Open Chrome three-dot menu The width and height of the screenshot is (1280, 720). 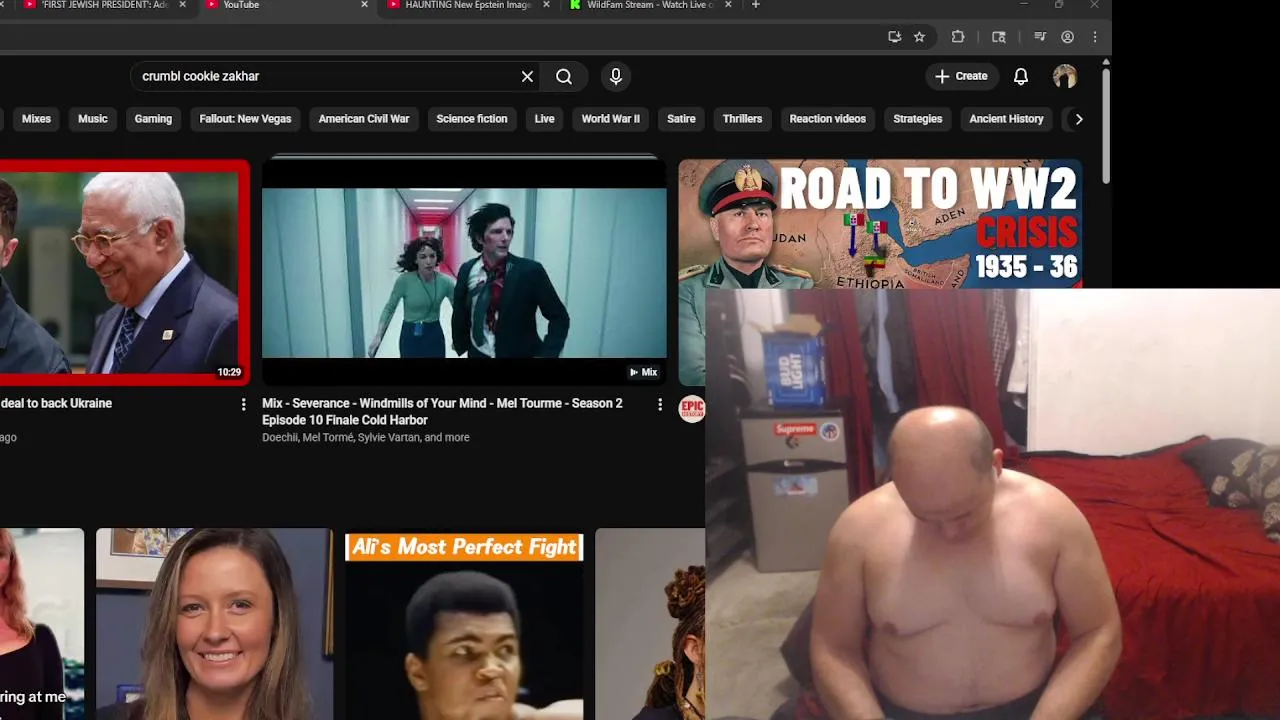pyautogui.click(x=1095, y=37)
